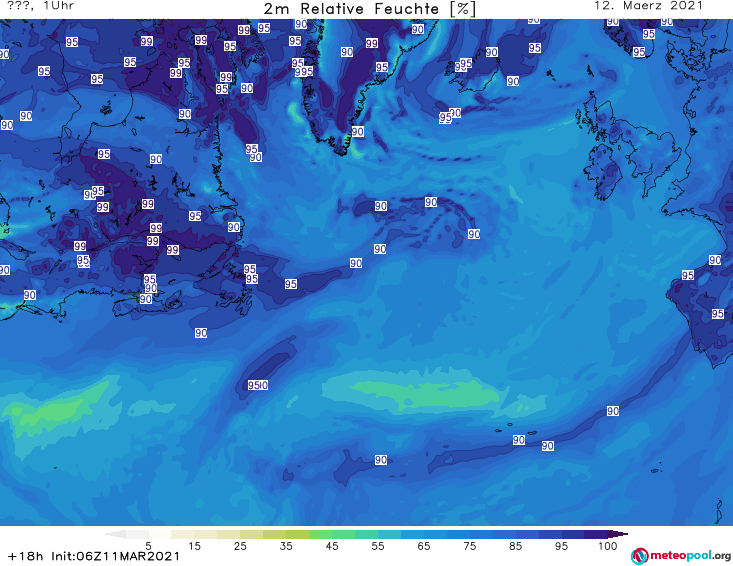Click the legend value '100'
733x566 pixels.
pyautogui.click(x=608, y=546)
